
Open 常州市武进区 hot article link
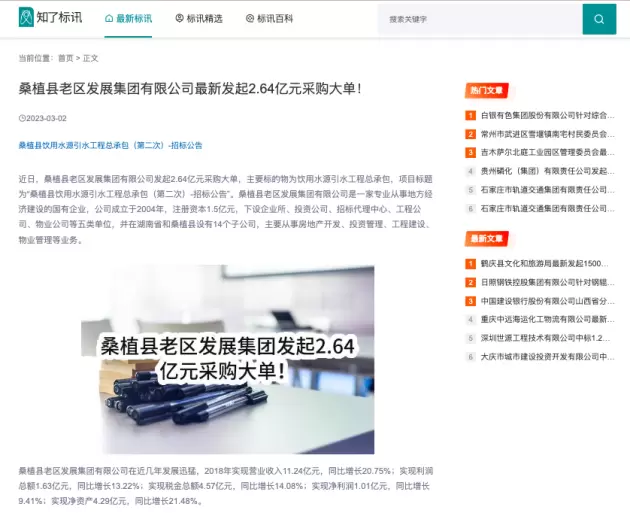click(544, 134)
